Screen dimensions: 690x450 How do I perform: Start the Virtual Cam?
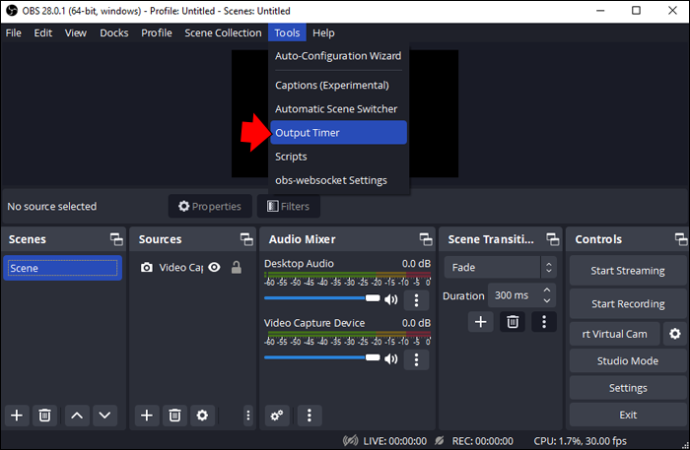pyautogui.click(x=615, y=334)
